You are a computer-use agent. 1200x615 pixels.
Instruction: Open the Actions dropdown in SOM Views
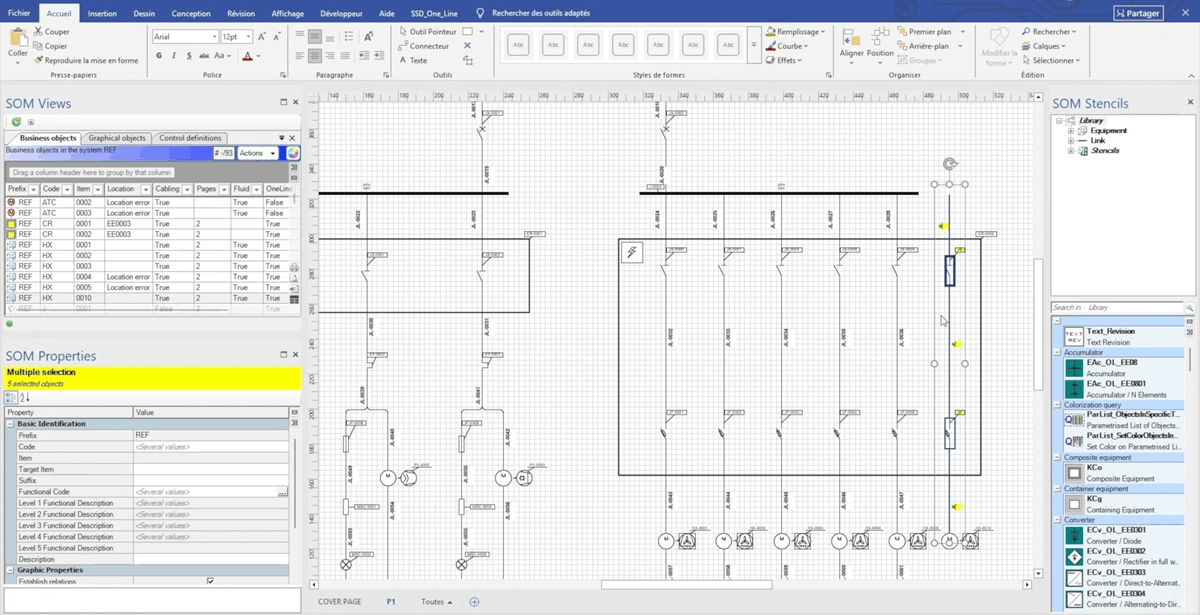257,153
